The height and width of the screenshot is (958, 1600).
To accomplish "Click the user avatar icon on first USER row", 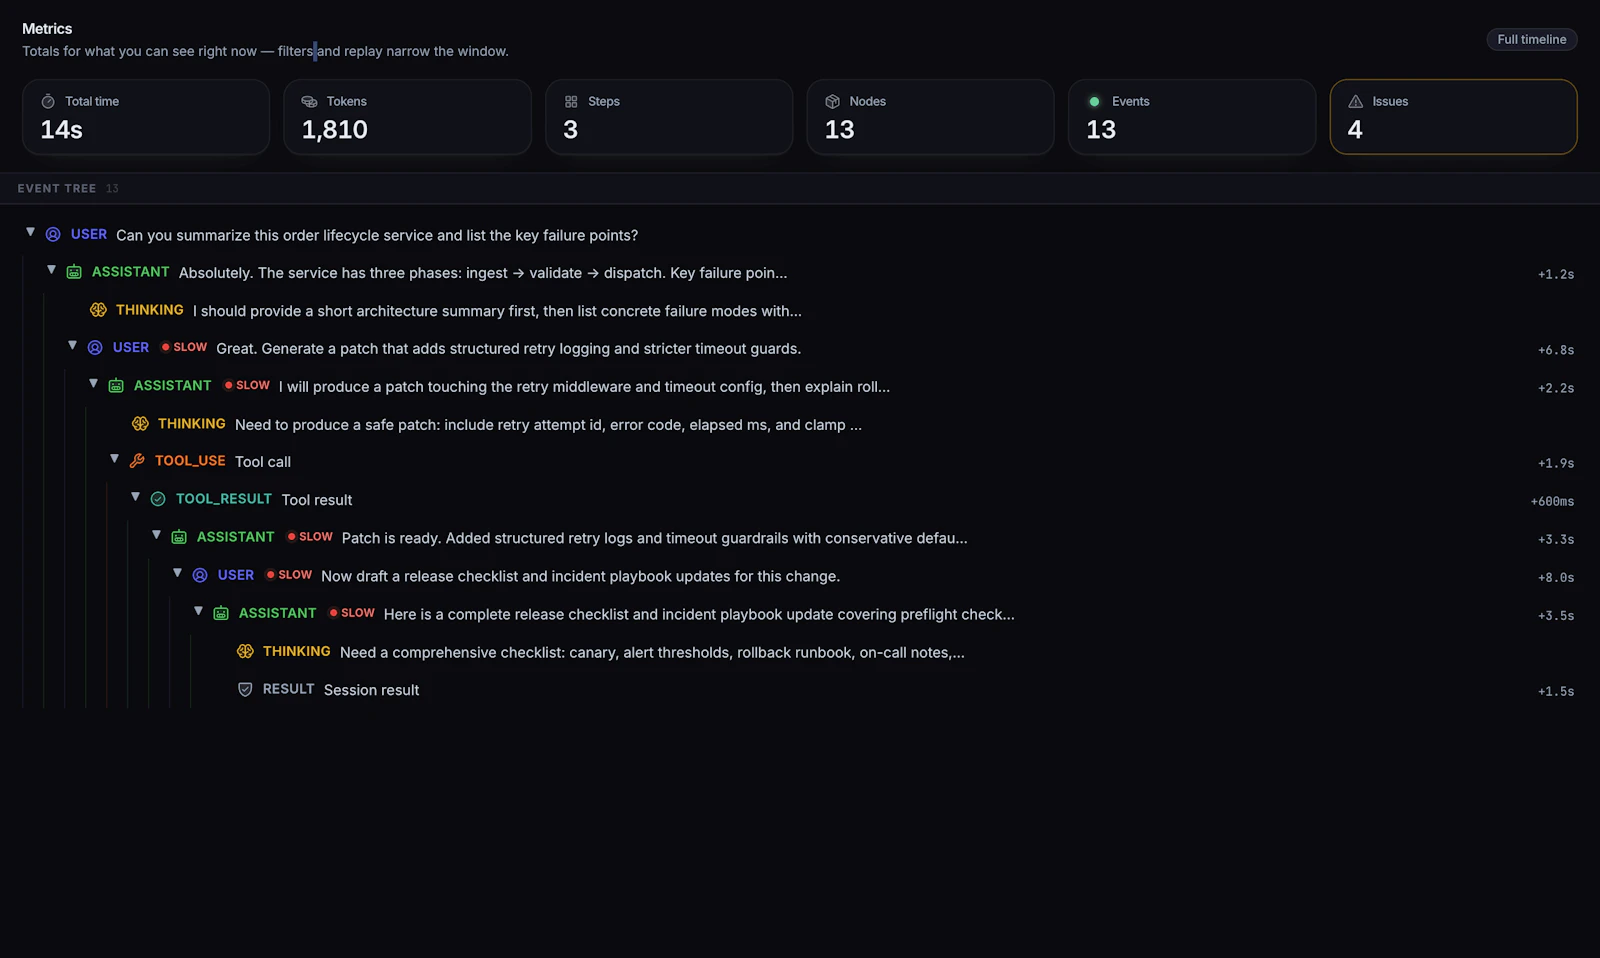I will (52, 233).
